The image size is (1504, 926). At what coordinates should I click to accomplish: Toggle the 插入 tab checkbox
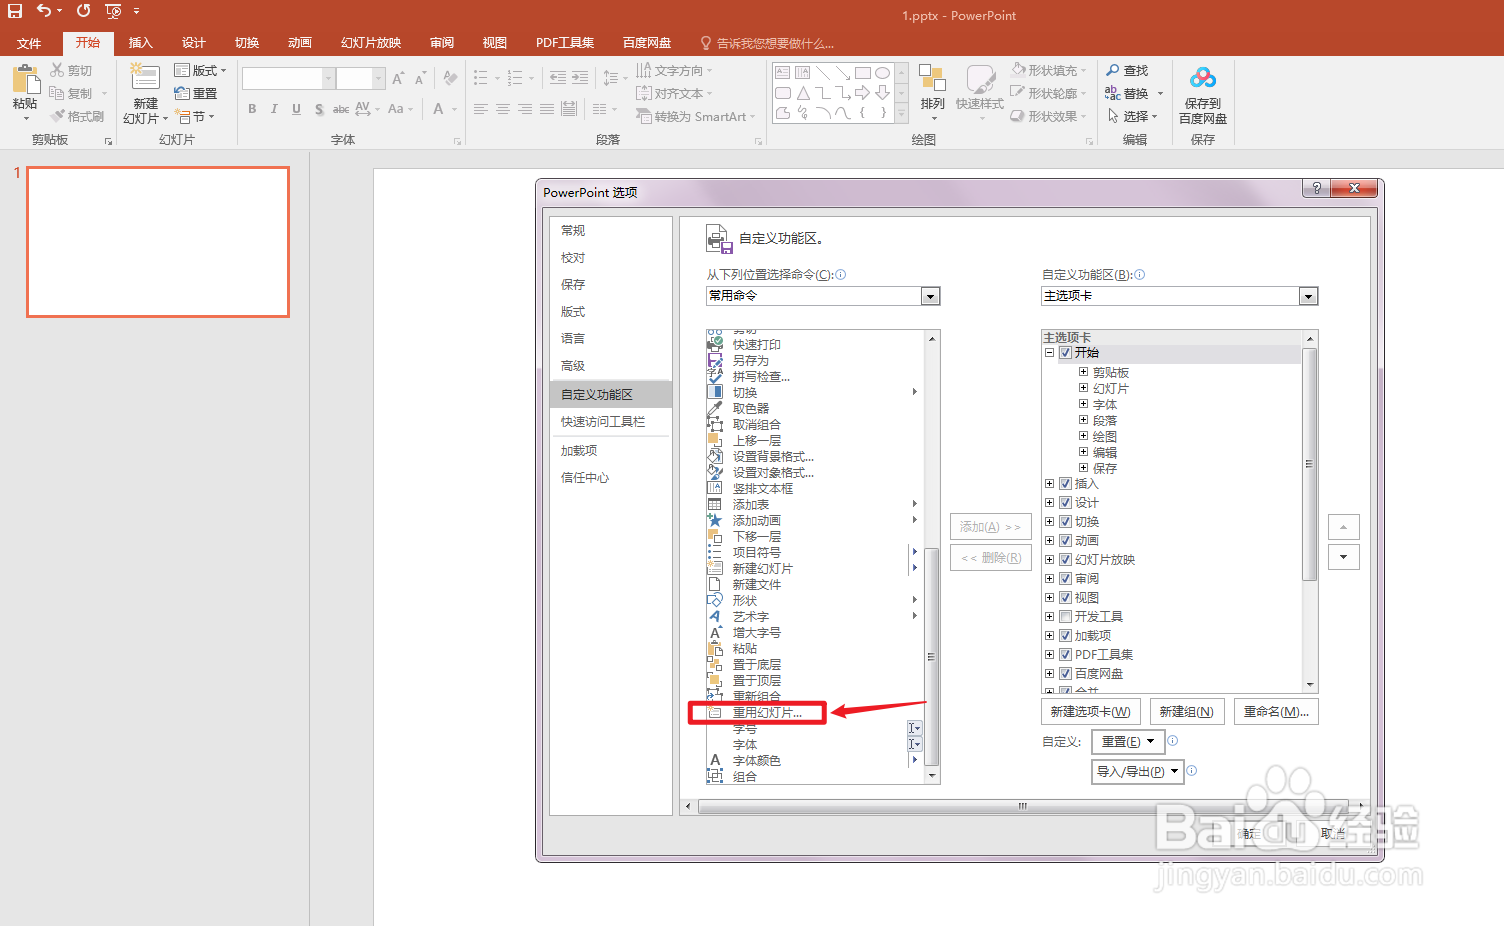click(1066, 484)
